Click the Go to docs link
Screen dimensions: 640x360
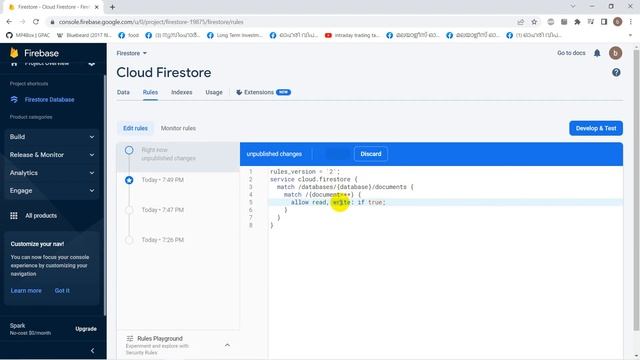(571, 53)
